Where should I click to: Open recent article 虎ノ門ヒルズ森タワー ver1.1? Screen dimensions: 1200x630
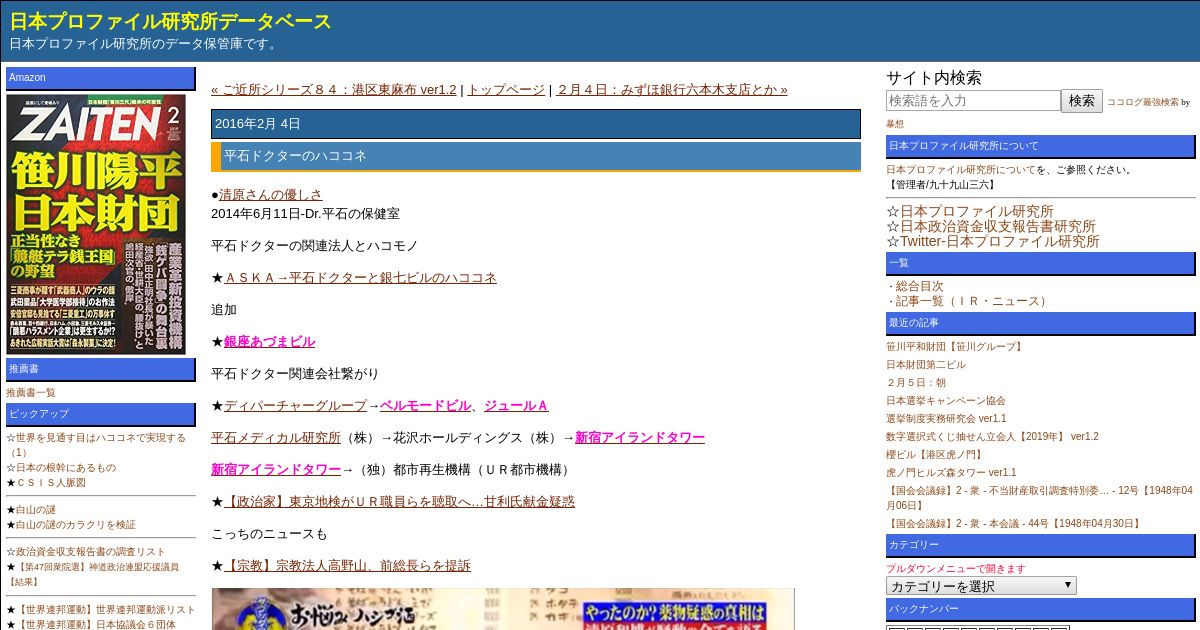pos(951,473)
